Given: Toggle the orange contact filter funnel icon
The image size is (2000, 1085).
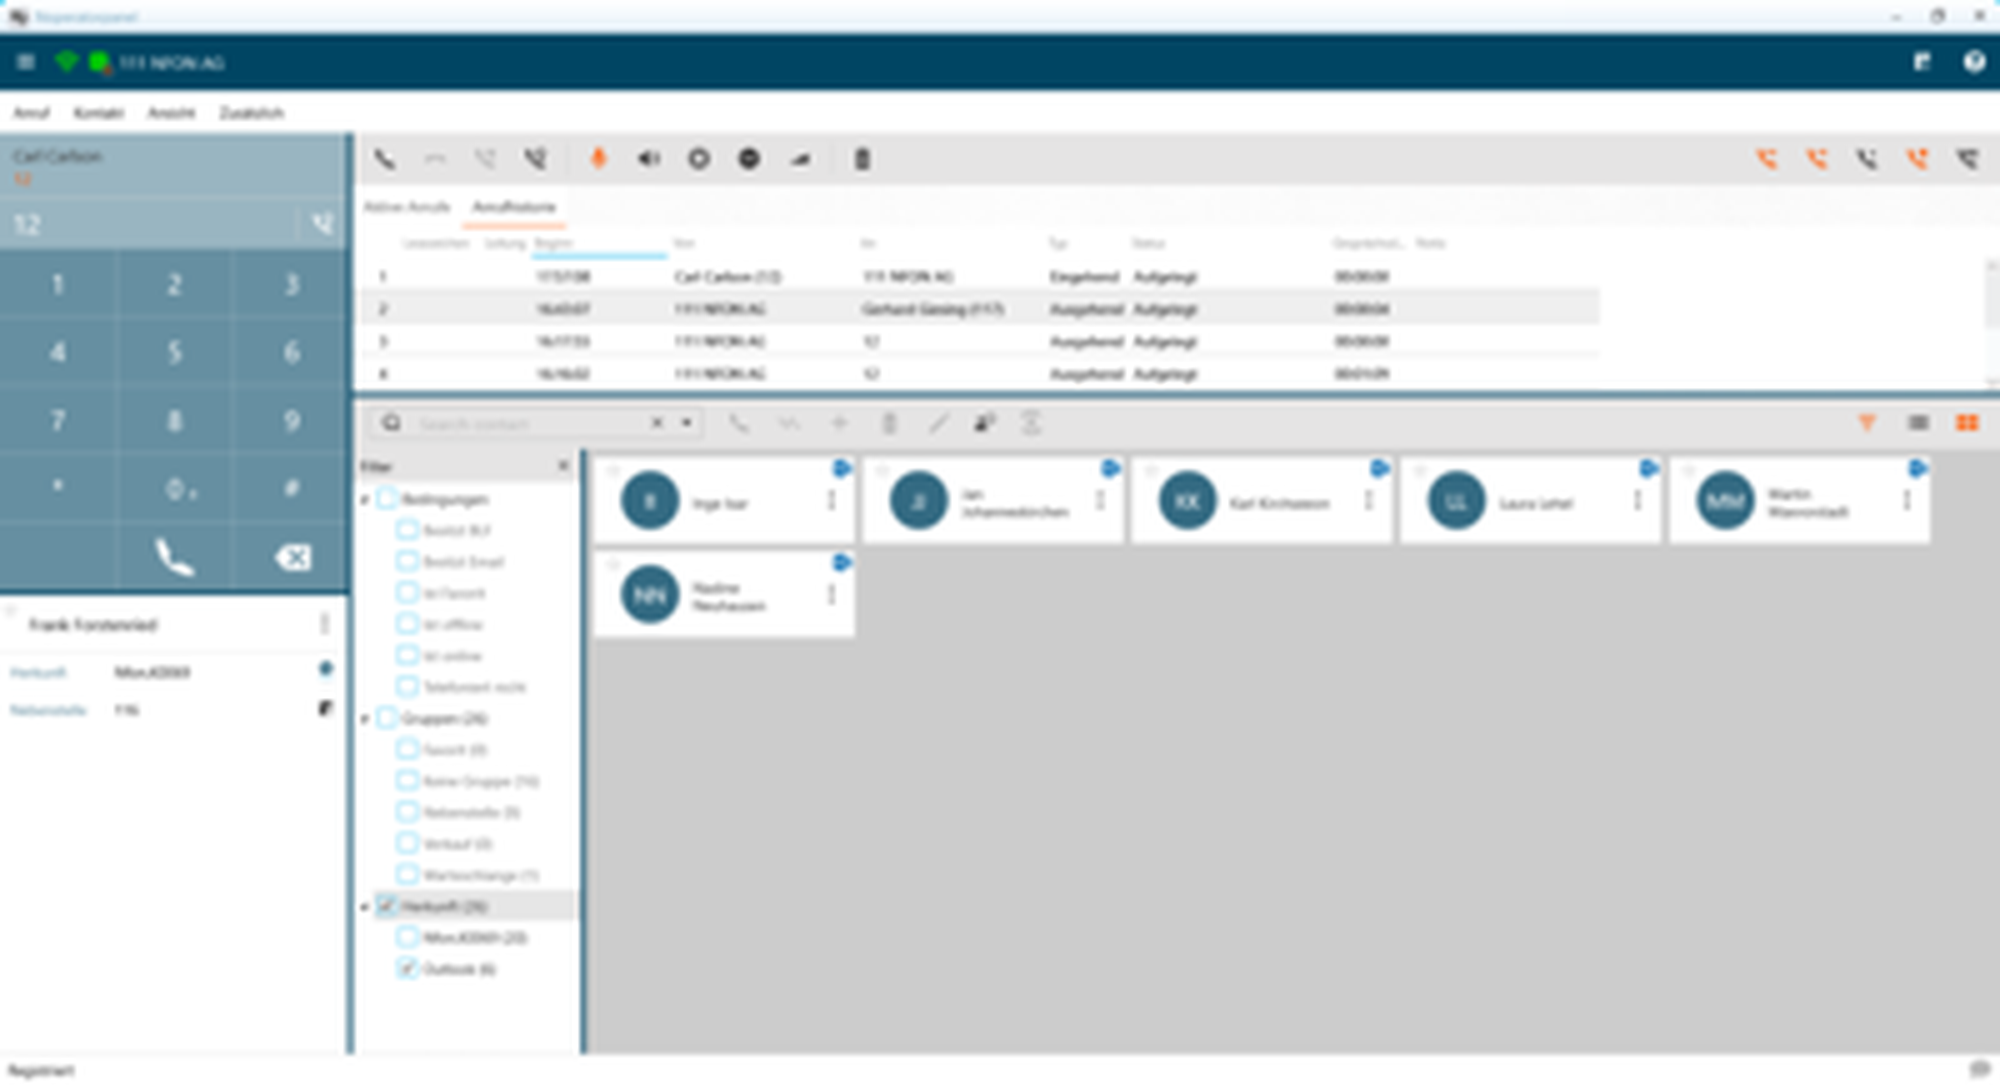Looking at the screenshot, I should [x=1867, y=423].
